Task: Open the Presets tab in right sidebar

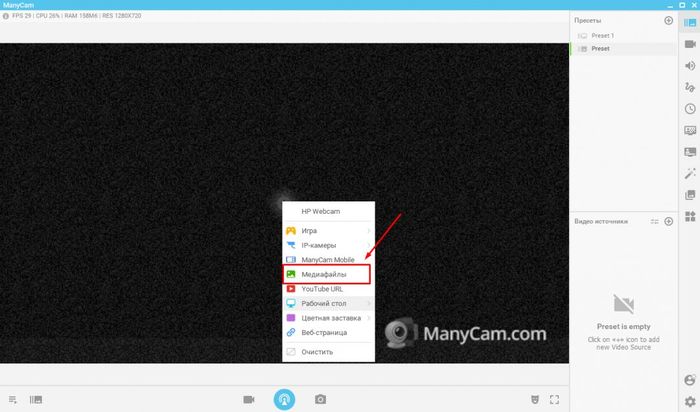Action: tap(690, 23)
